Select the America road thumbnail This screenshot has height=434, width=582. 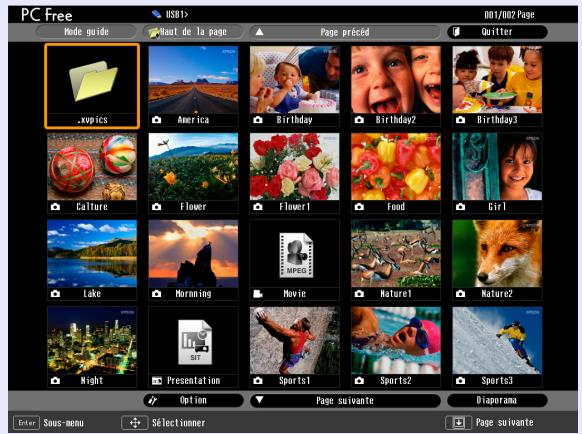[193, 79]
